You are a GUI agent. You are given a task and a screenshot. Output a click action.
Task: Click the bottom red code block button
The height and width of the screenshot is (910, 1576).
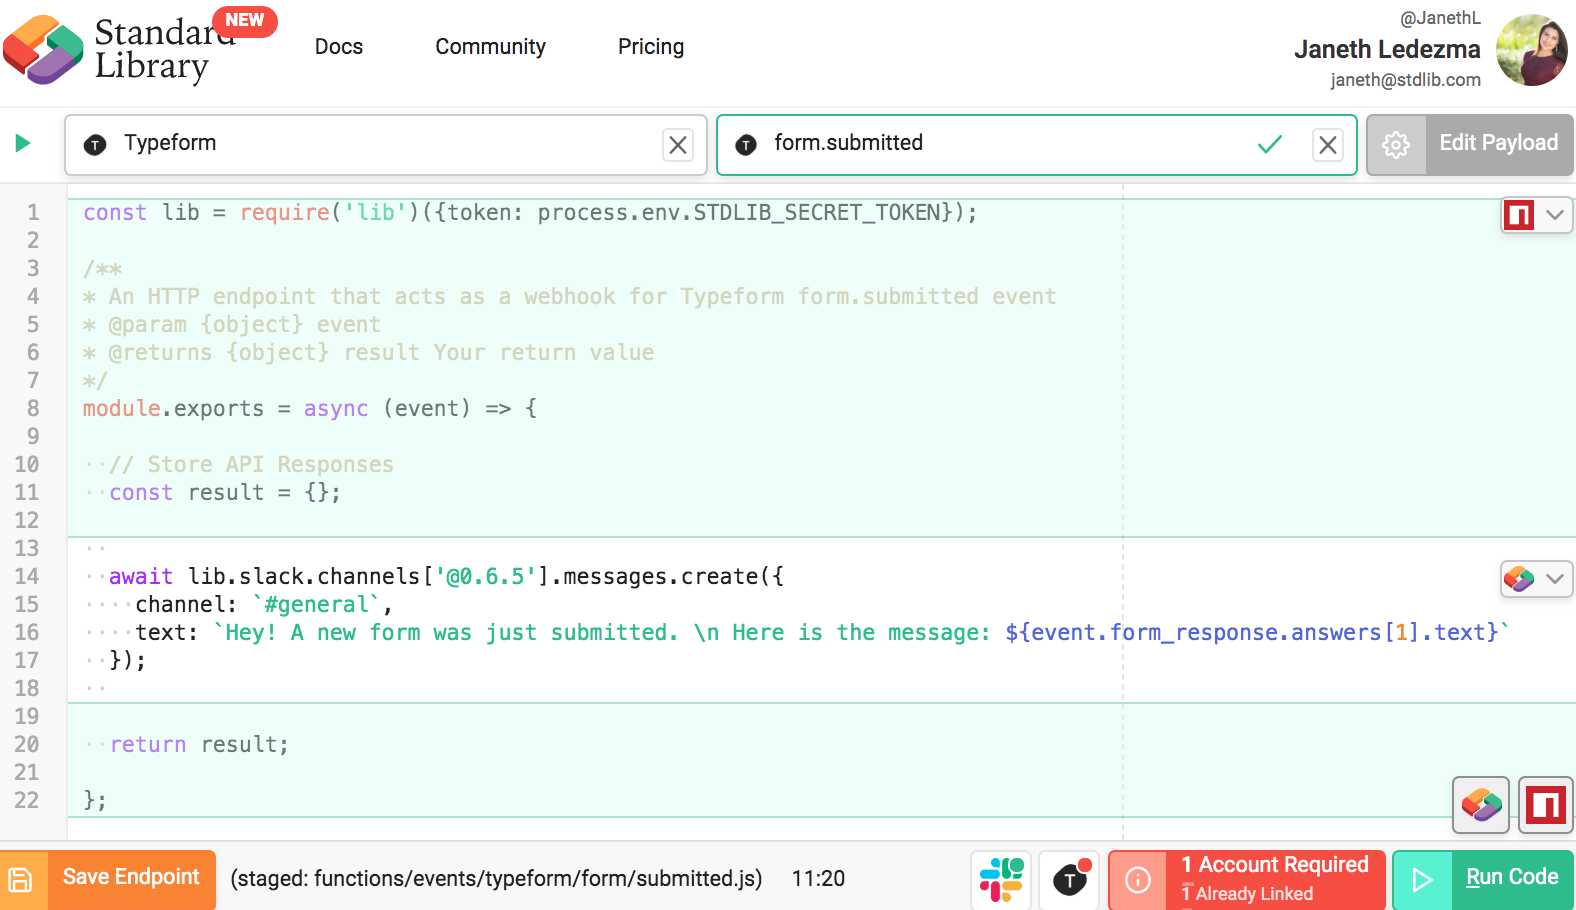pyautogui.click(x=1546, y=805)
